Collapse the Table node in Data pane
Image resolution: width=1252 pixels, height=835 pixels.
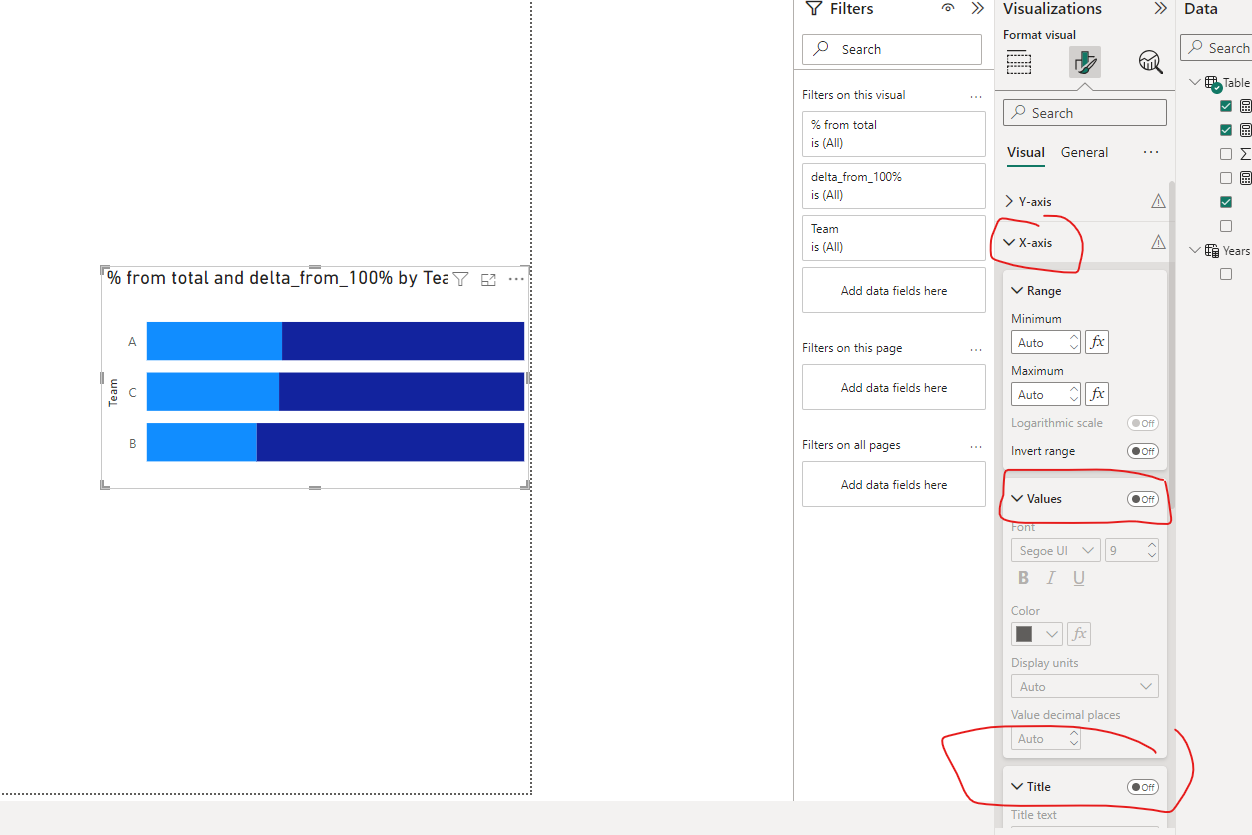pyautogui.click(x=1194, y=83)
